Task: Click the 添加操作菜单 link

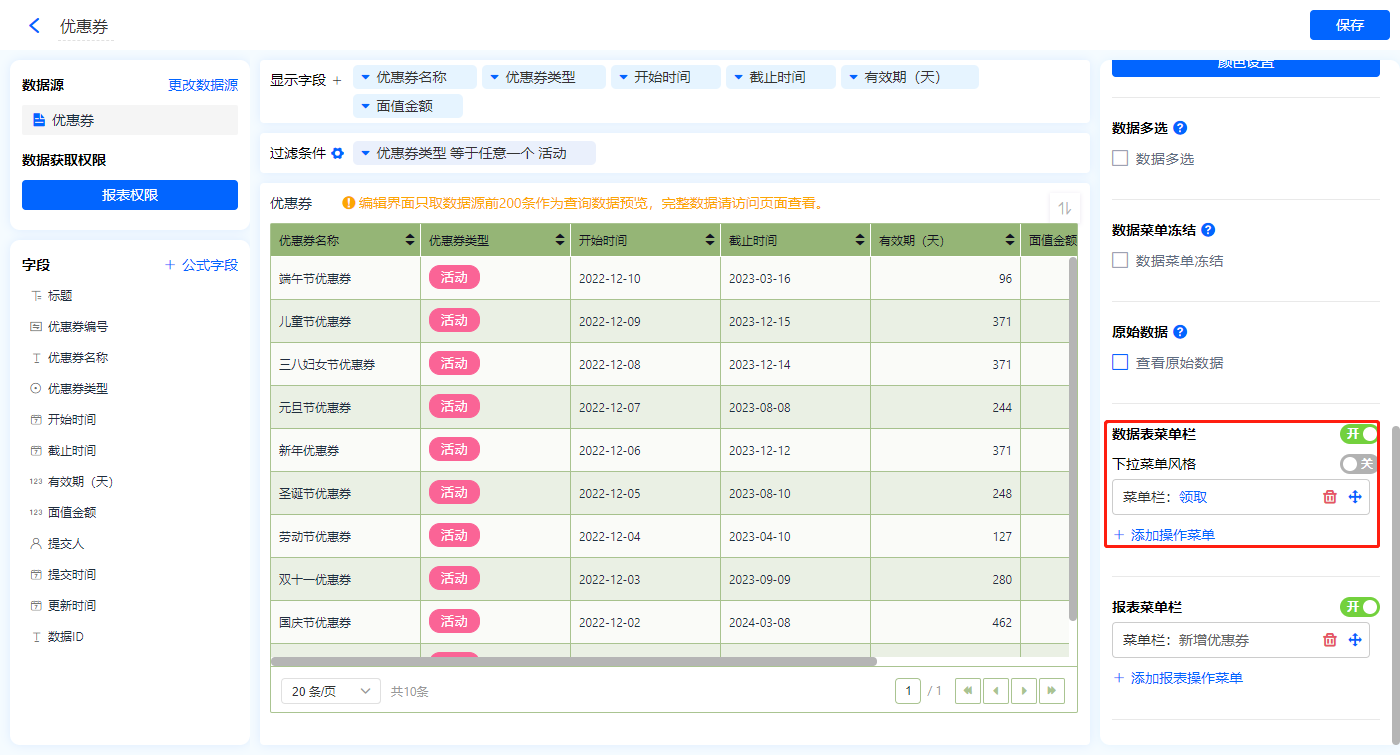Action: (x=1164, y=535)
